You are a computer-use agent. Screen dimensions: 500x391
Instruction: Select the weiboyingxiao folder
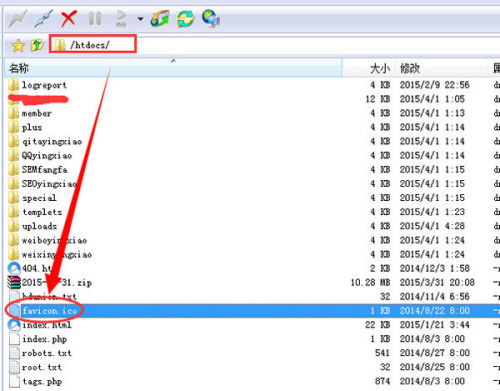(54, 240)
